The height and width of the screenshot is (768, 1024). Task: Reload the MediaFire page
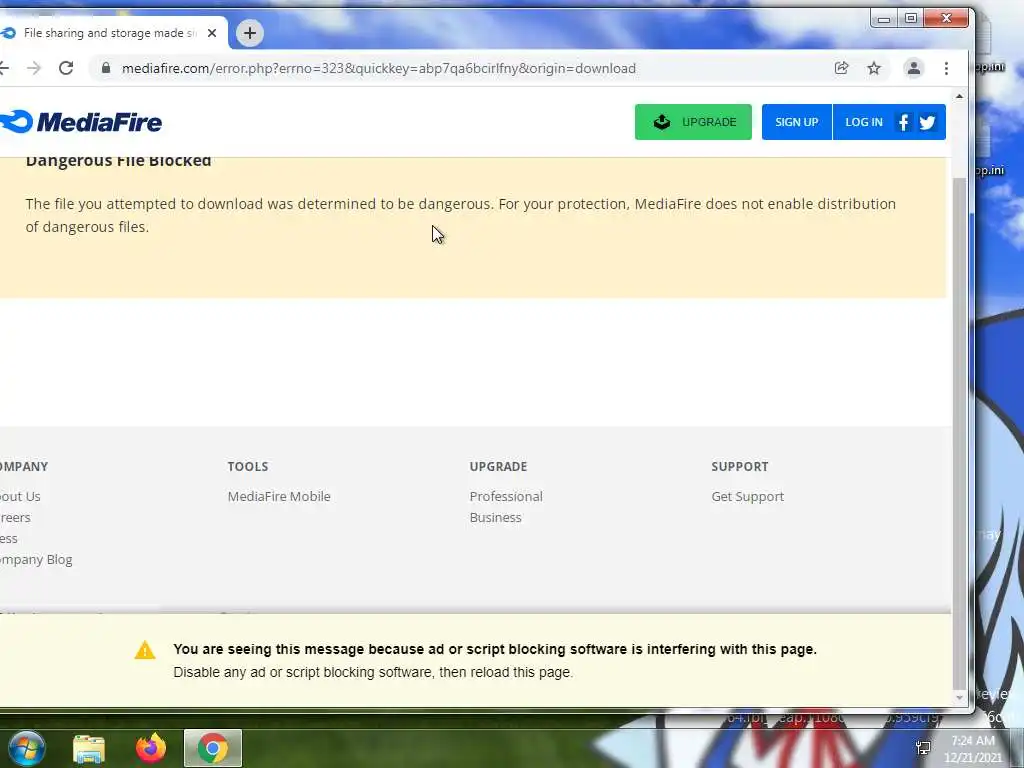coord(66,68)
